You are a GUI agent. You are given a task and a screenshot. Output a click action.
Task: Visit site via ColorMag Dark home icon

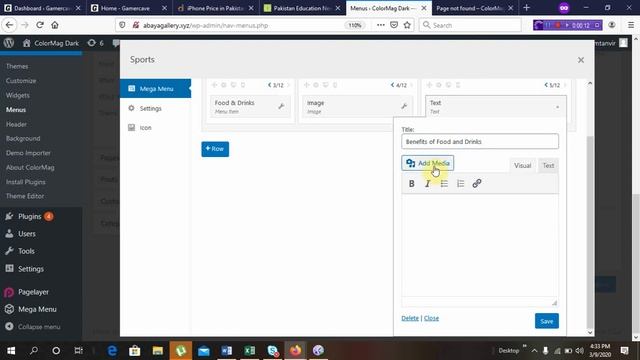click(51, 43)
